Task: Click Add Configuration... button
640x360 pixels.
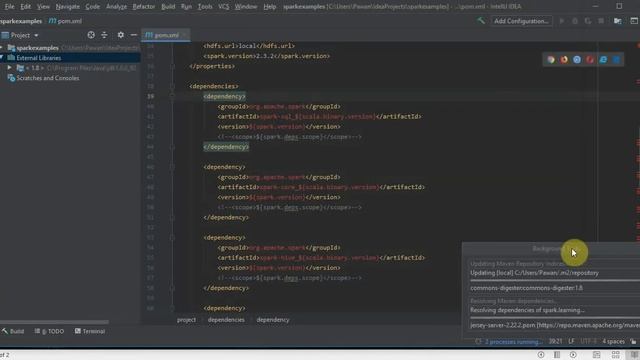Action: pos(521,21)
